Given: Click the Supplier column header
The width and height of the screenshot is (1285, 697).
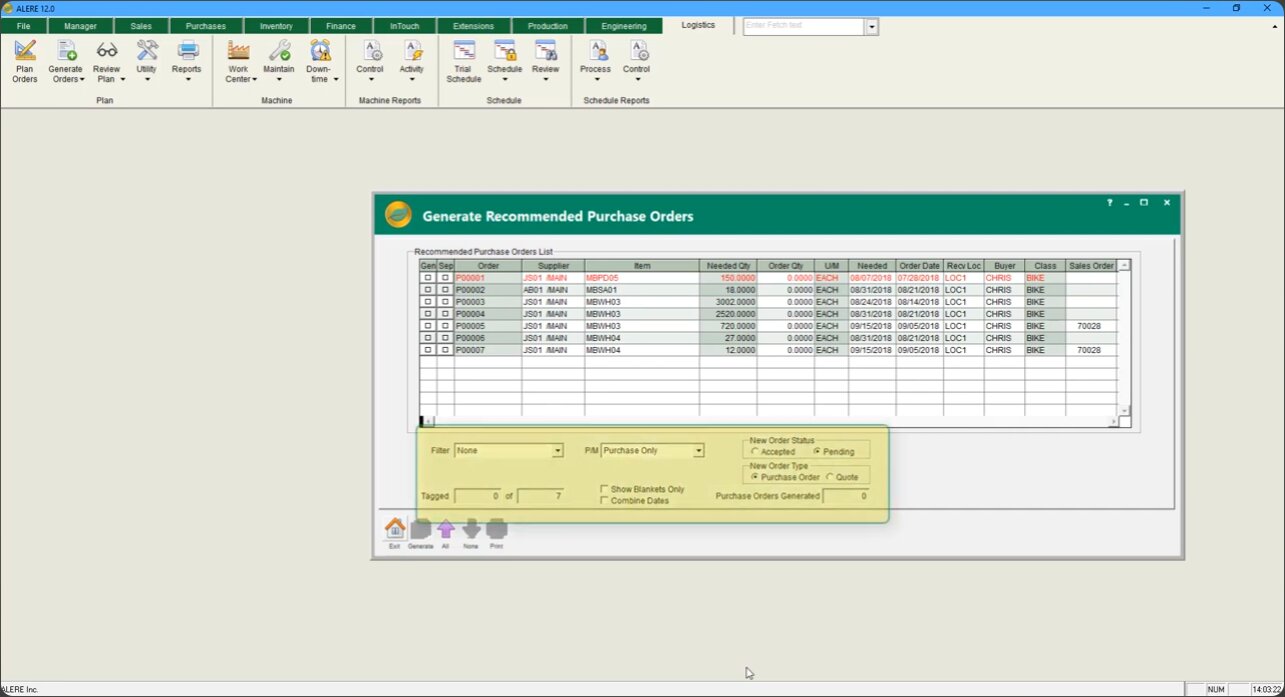Looking at the screenshot, I should (x=552, y=266).
